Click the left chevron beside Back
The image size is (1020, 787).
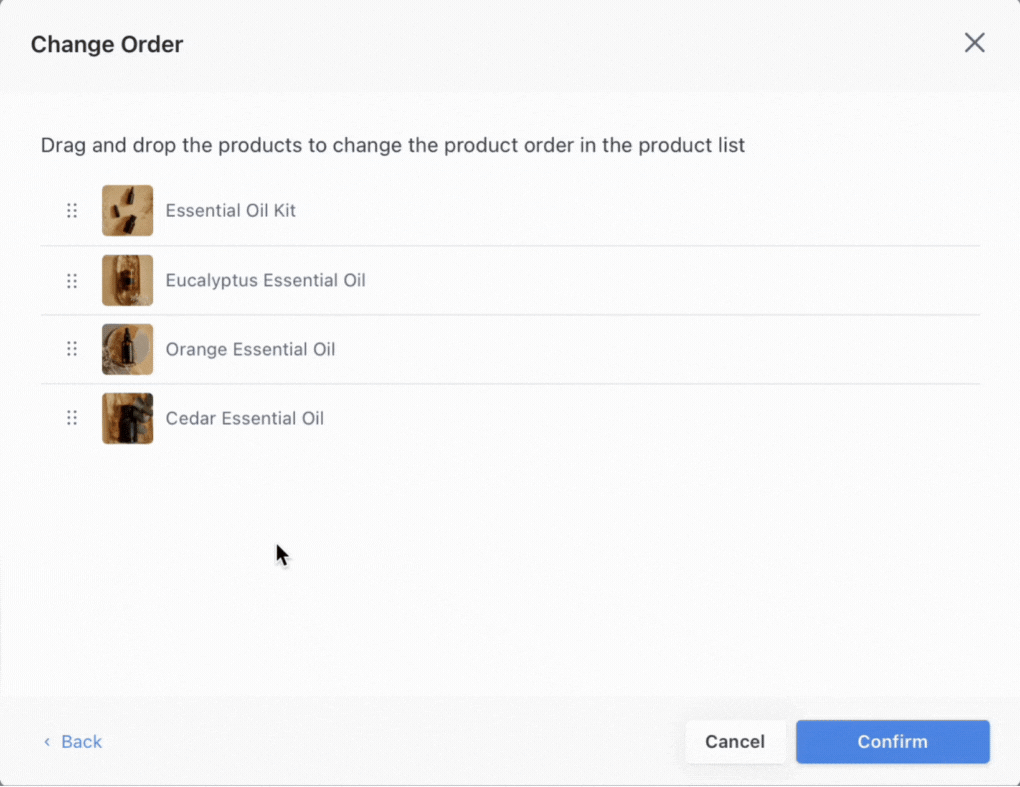47,742
